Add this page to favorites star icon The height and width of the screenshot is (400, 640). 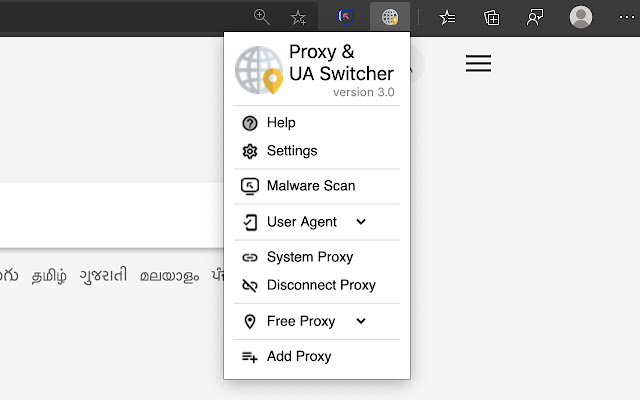pos(298,18)
